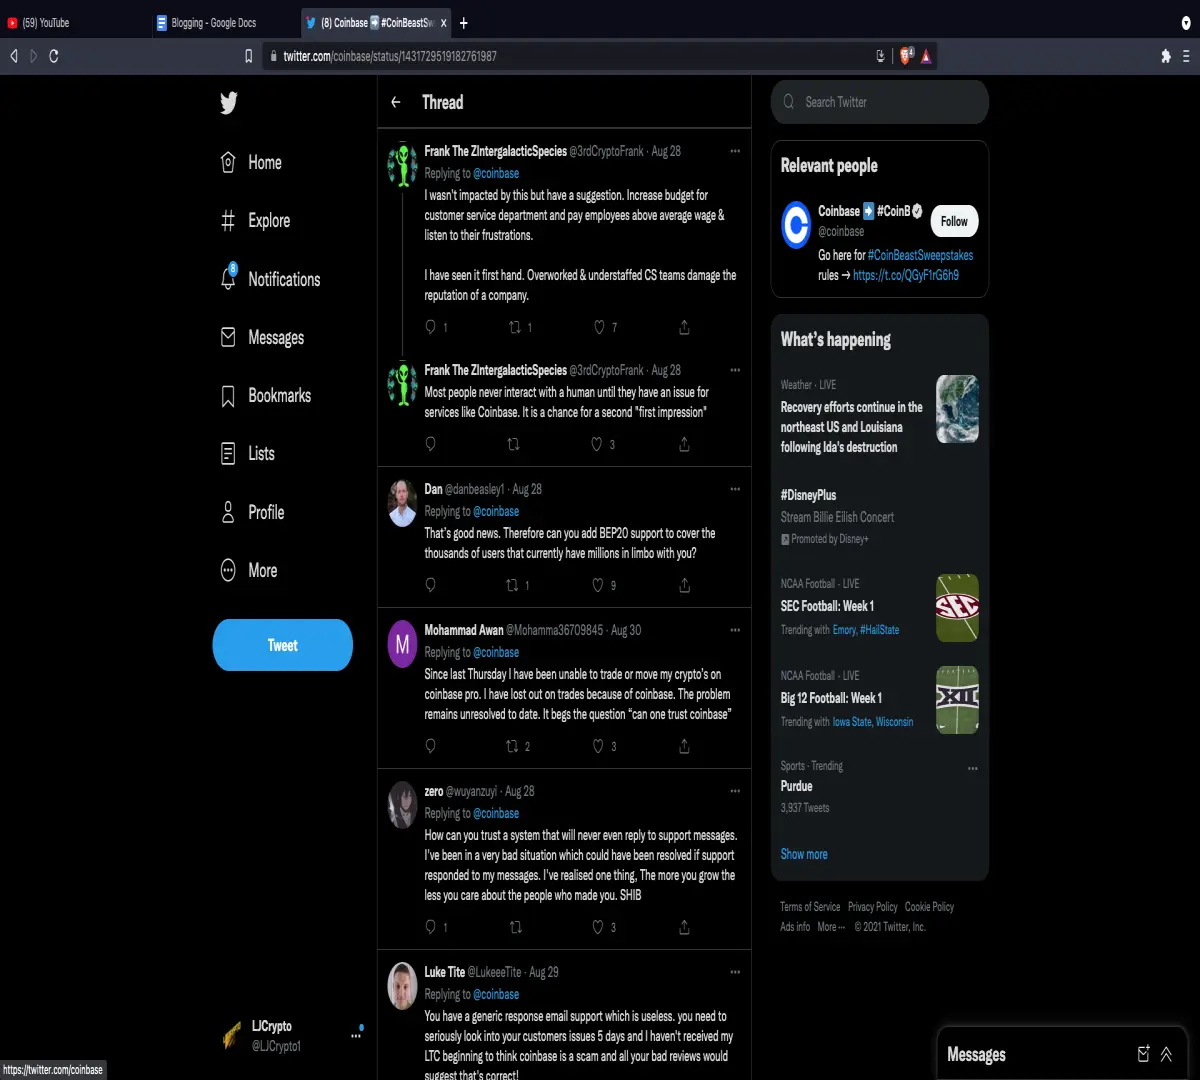Viewport: 1200px width, 1080px height.
Task: Click in the Search Twitter field
Action: pyautogui.click(x=880, y=102)
